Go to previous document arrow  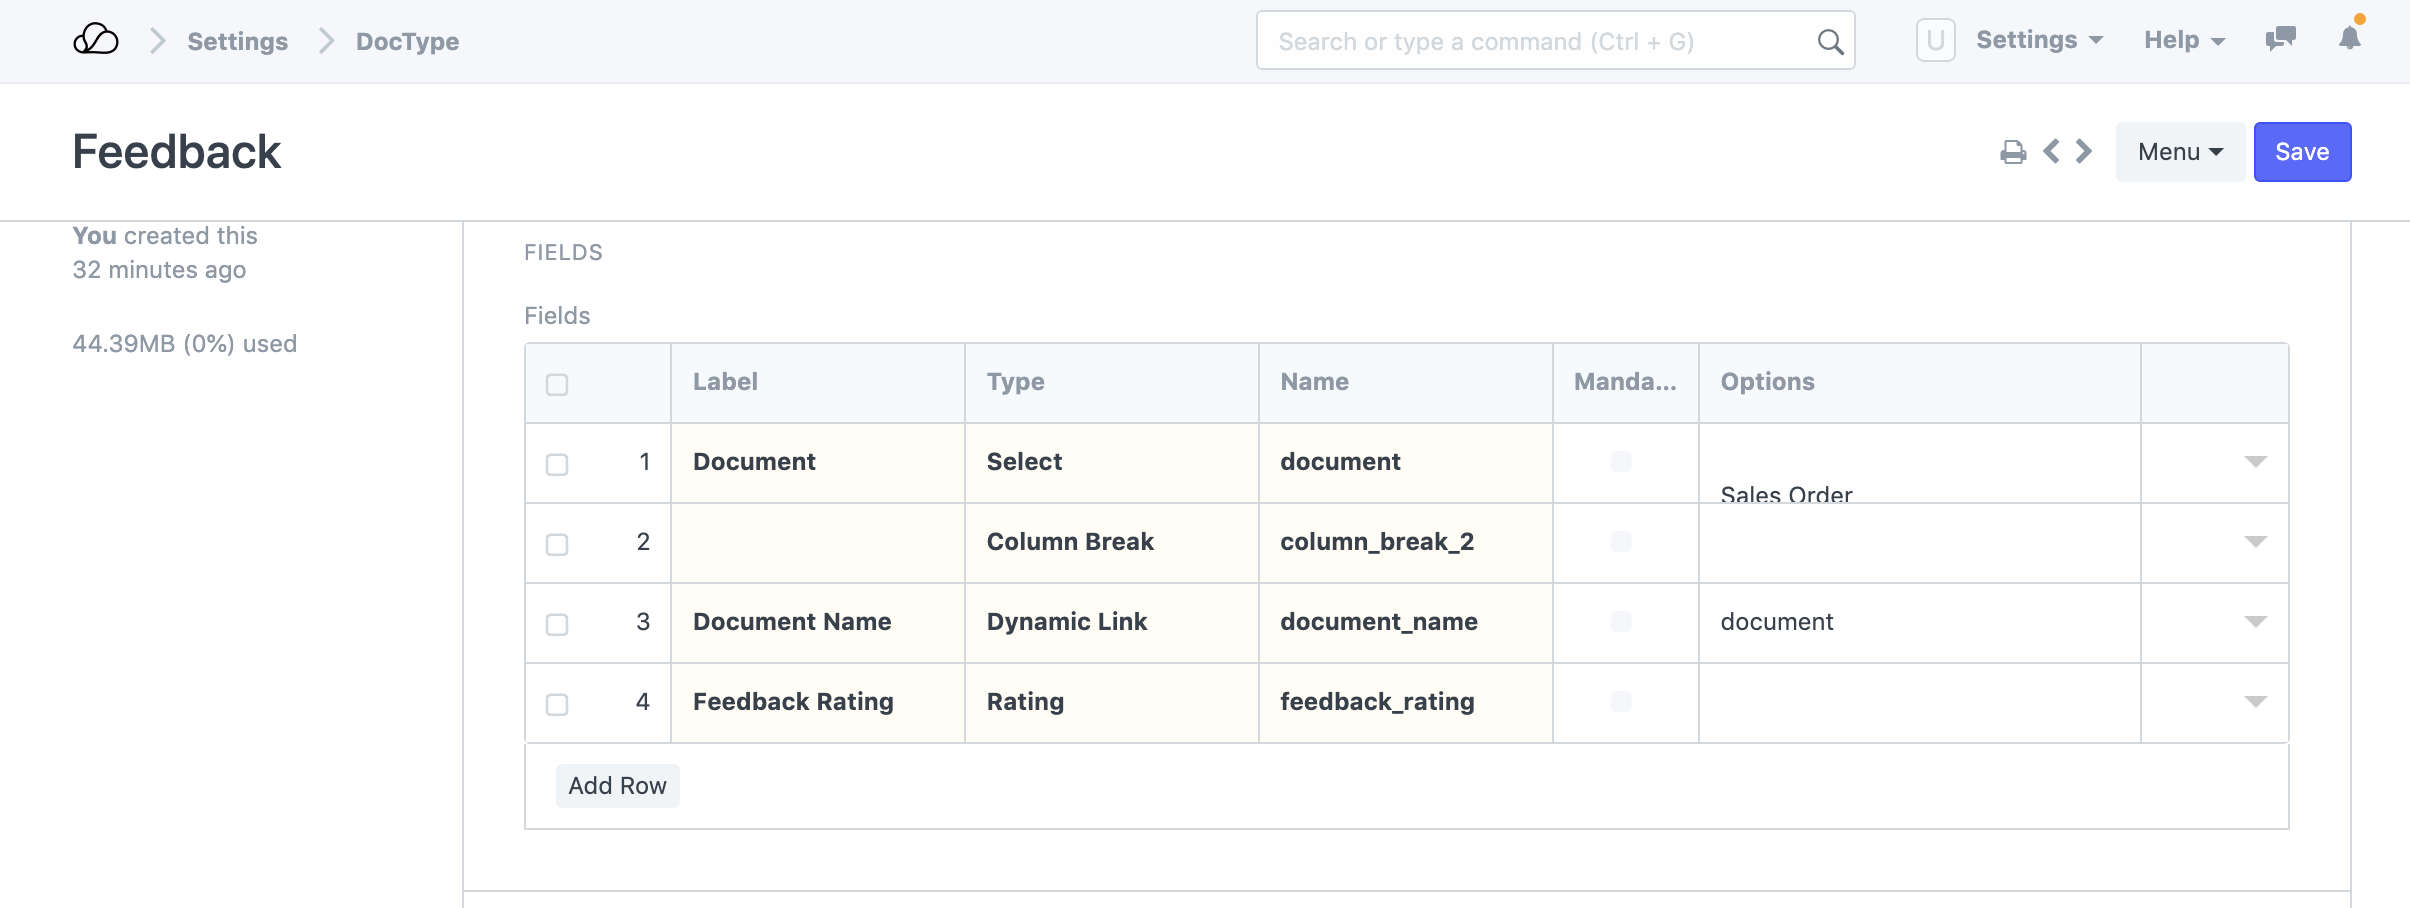[x=2051, y=152]
